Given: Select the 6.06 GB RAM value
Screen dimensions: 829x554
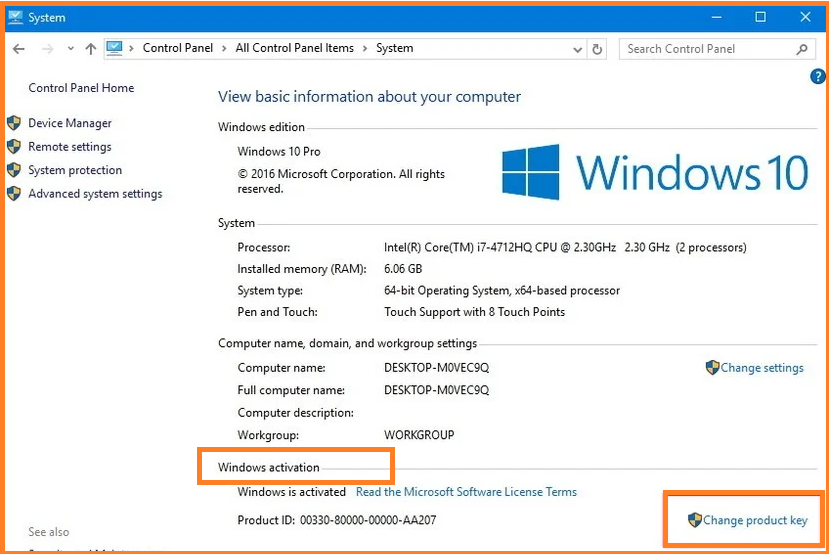Looking at the screenshot, I should (403, 269).
